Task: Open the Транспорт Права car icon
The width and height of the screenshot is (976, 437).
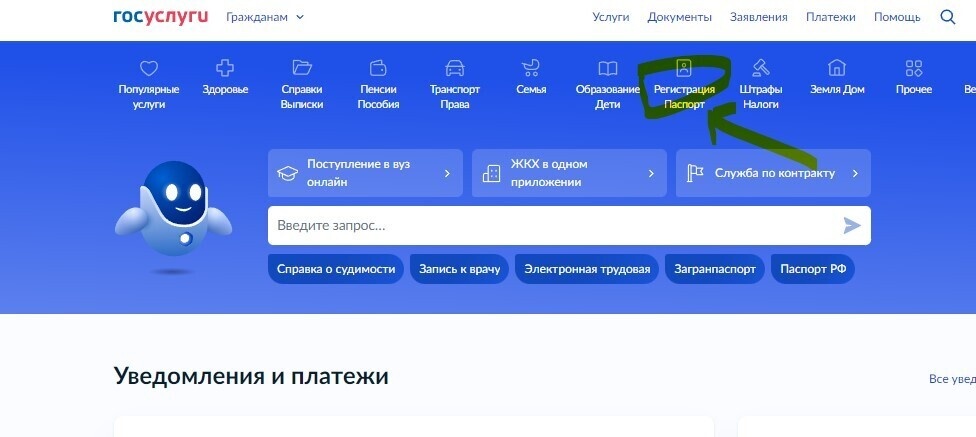Action: (455, 67)
